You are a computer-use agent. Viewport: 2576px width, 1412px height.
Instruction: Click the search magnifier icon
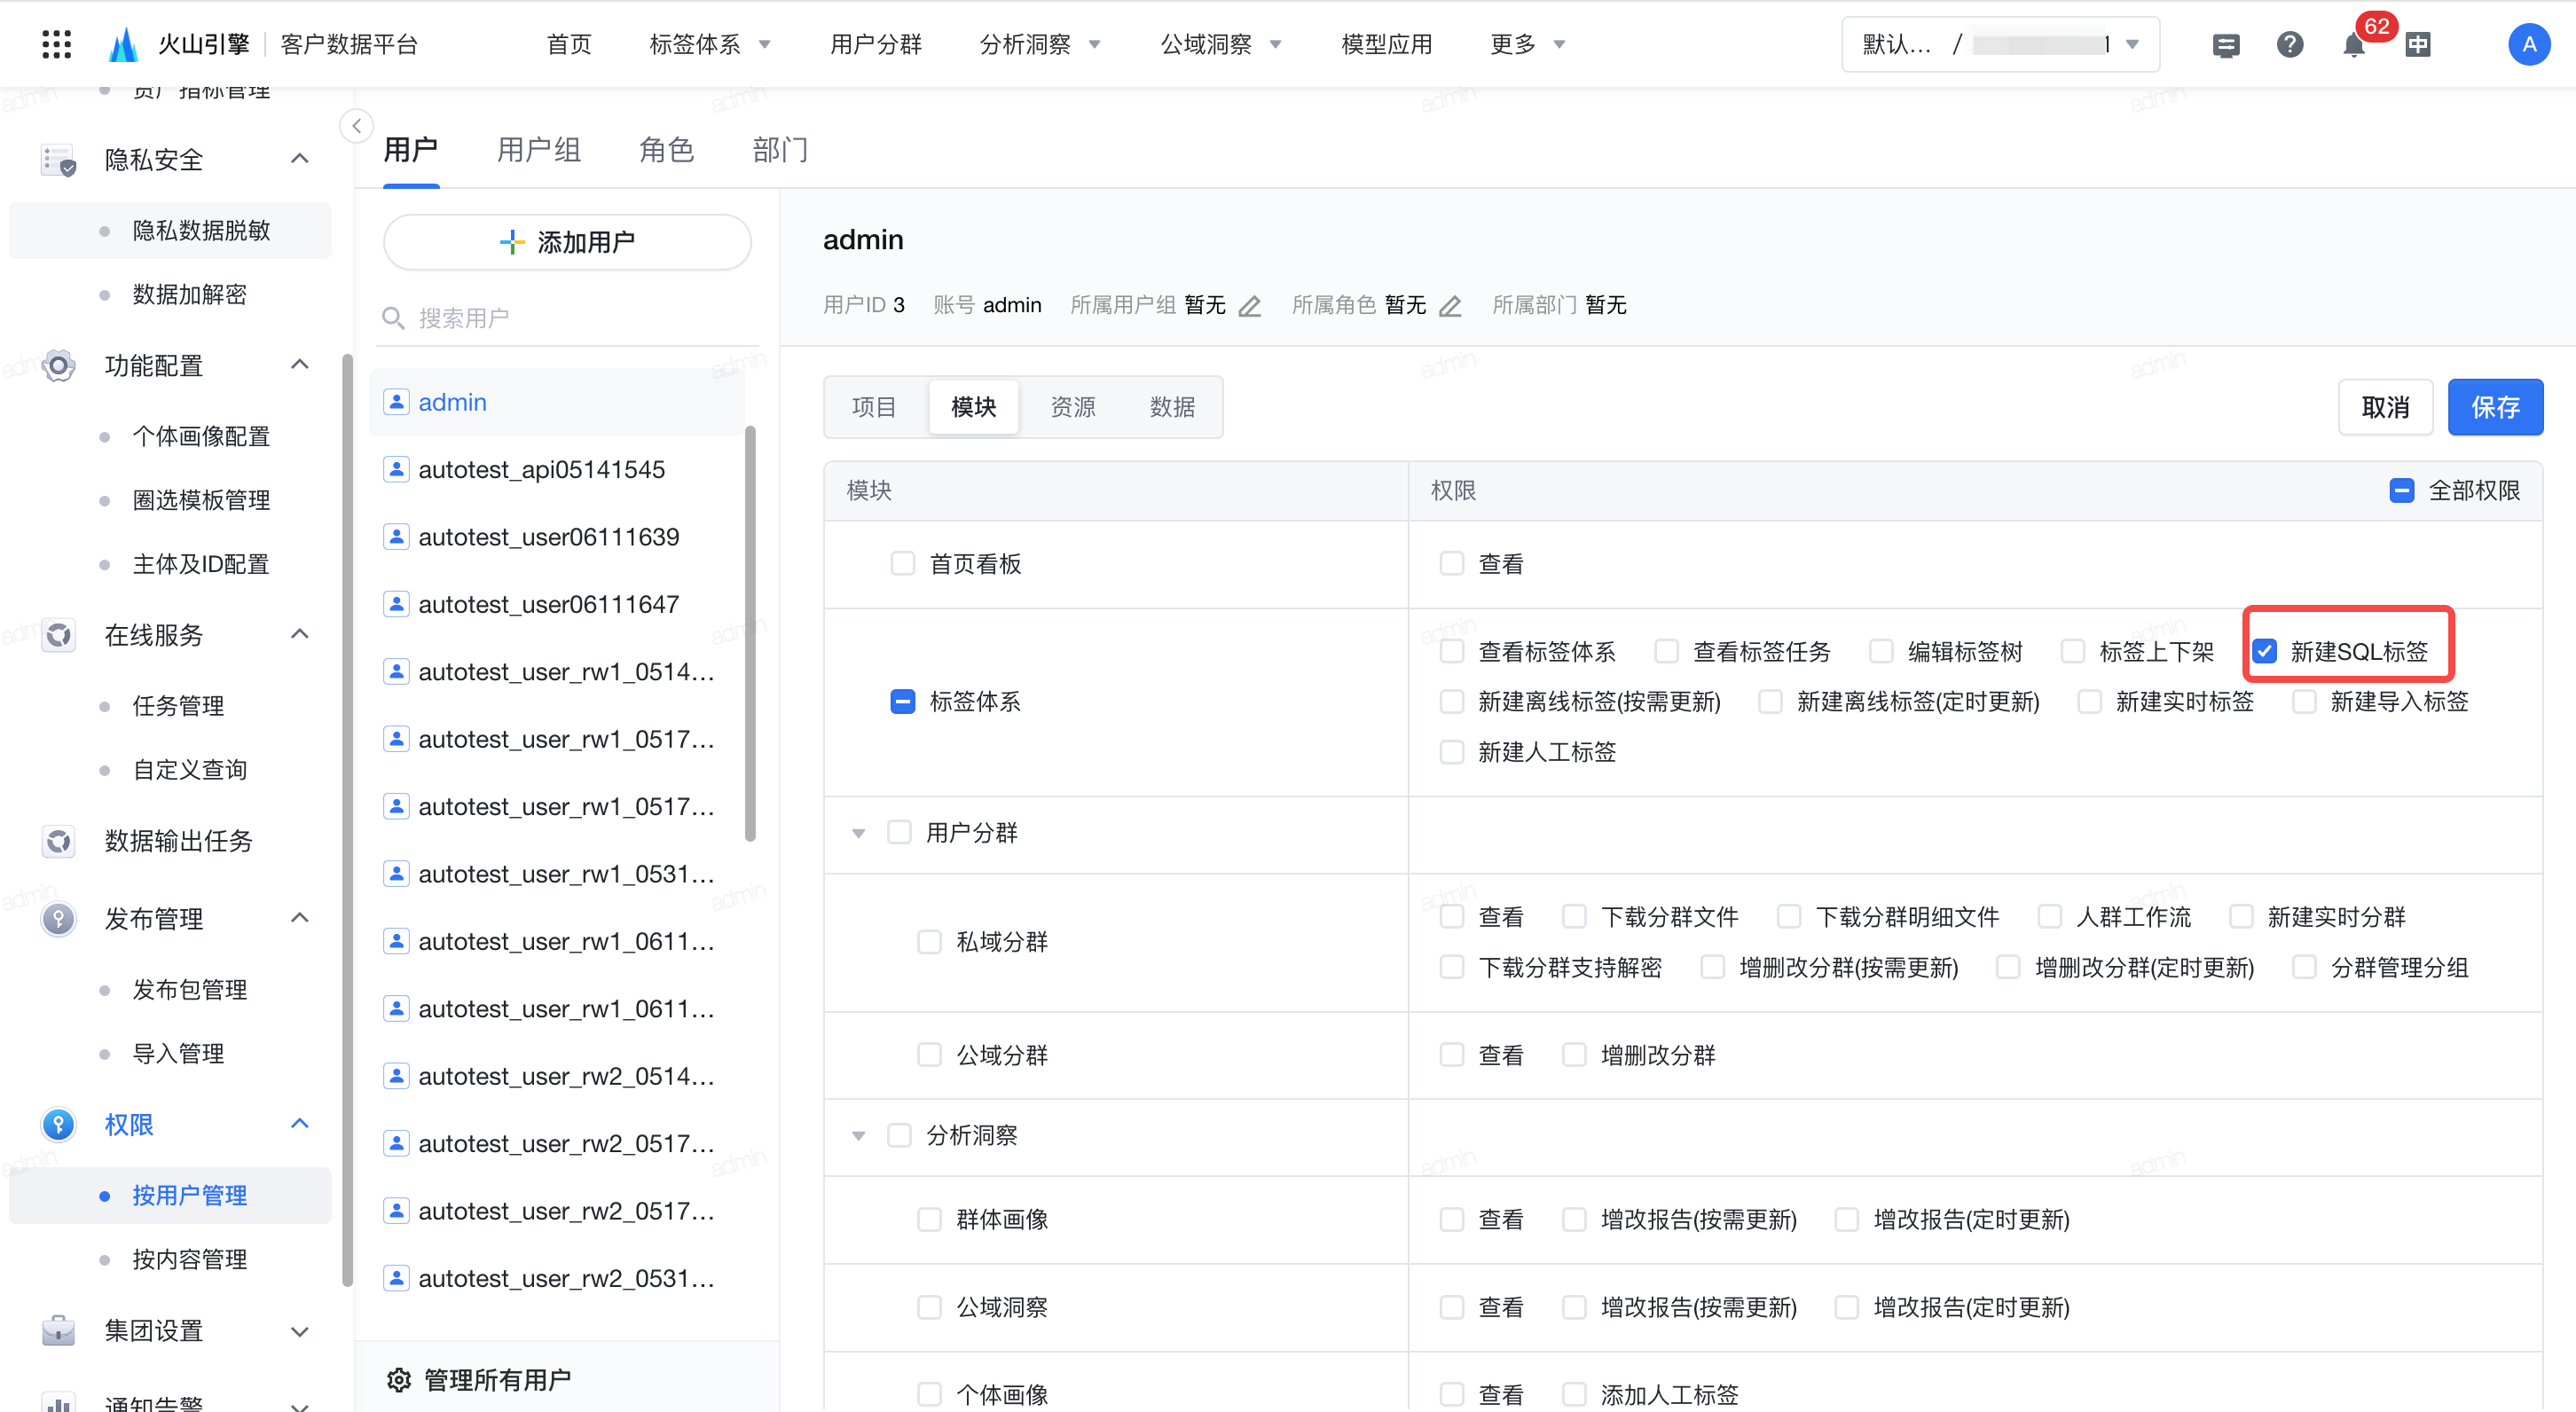point(393,318)
